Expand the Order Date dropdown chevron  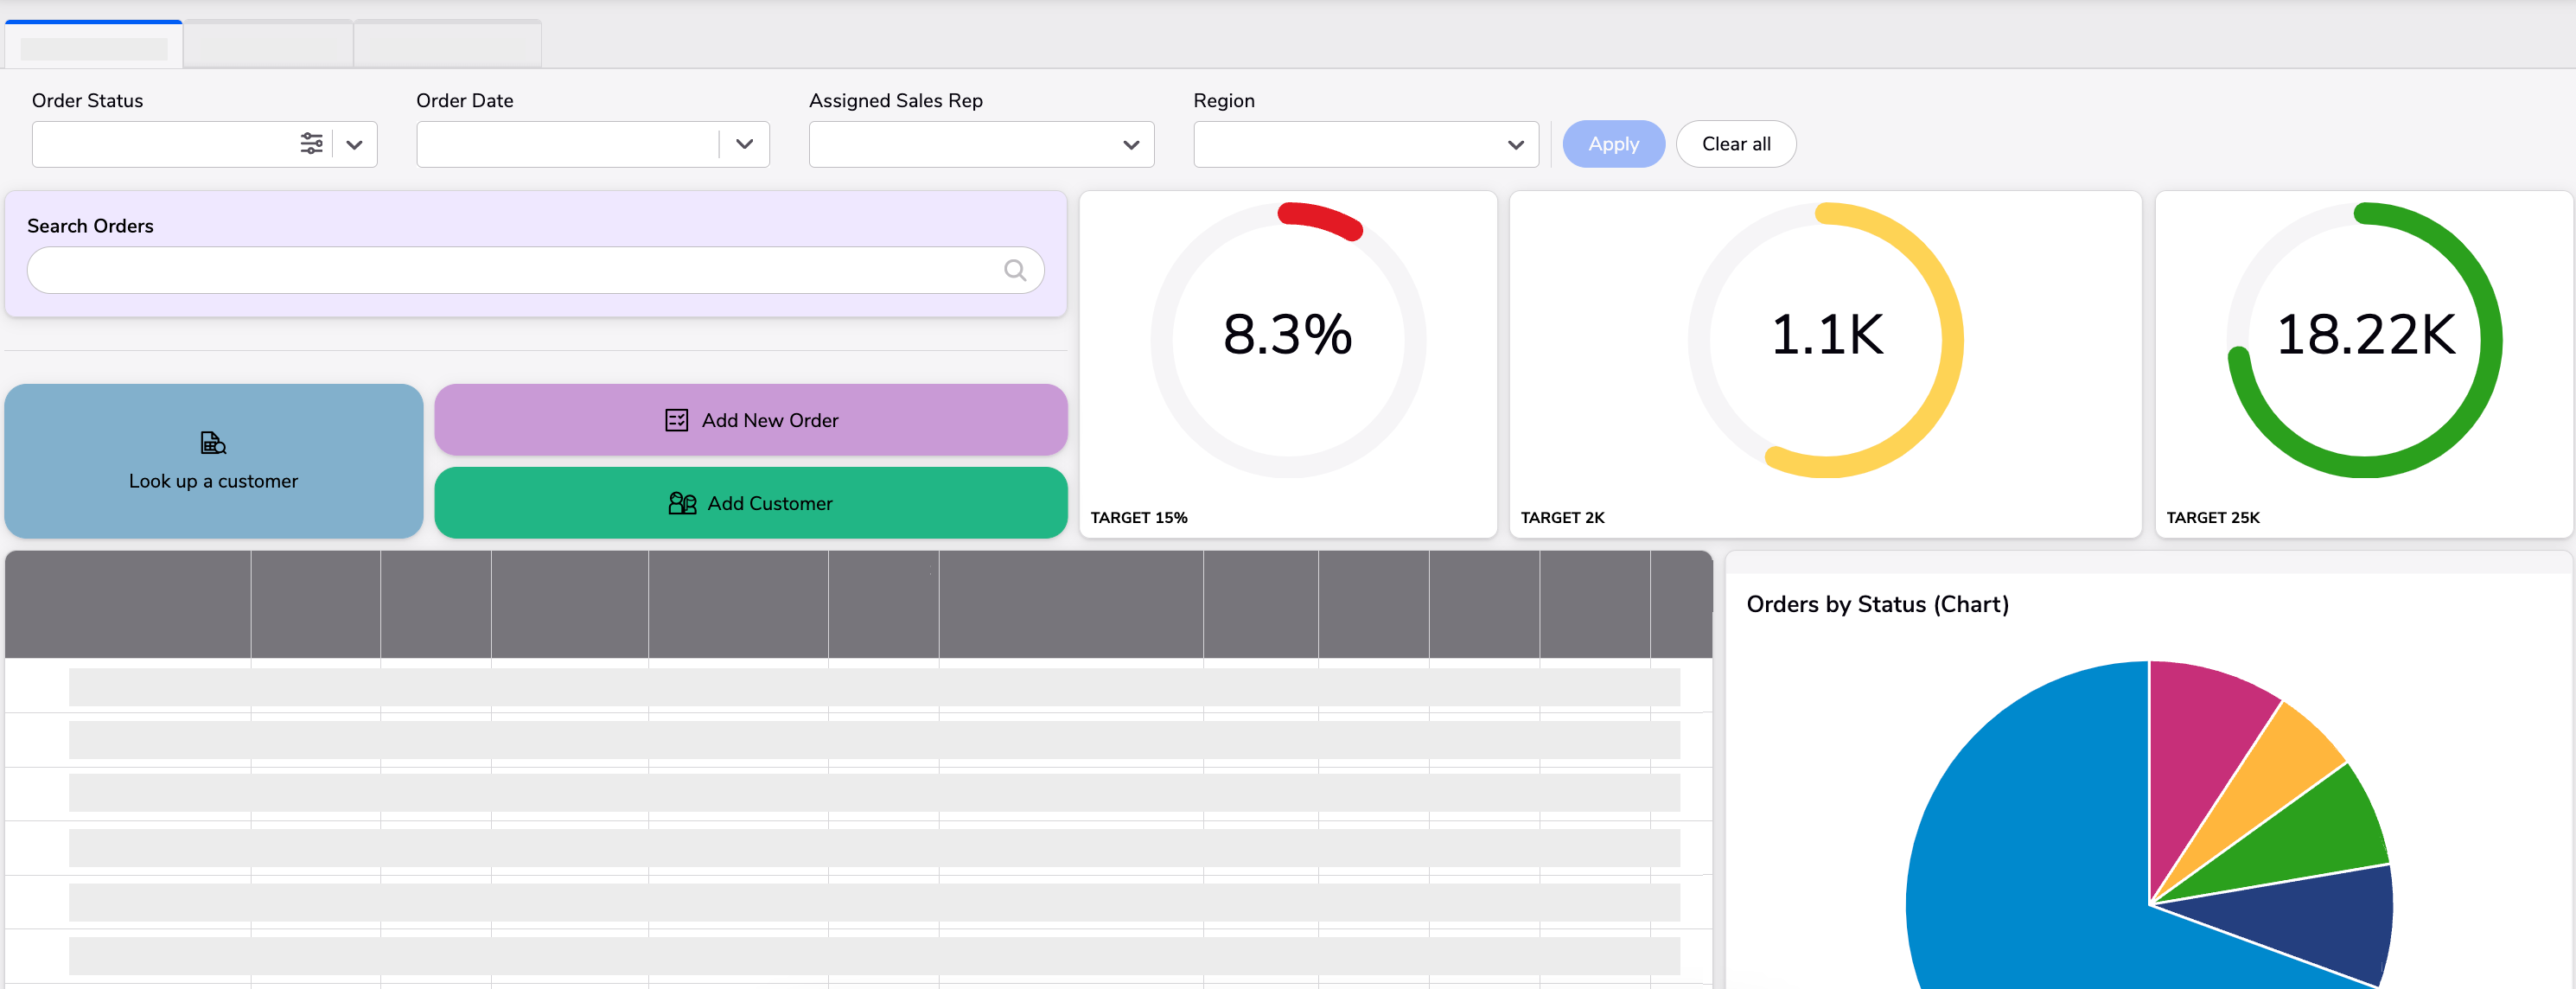click(744, 144)
